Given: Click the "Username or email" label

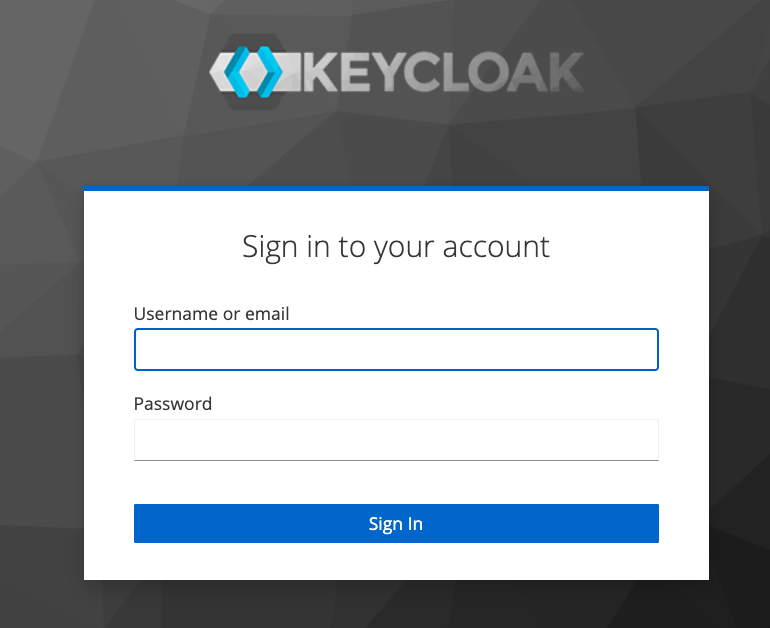Looking at the screenshot, I should tap(211, 313).
